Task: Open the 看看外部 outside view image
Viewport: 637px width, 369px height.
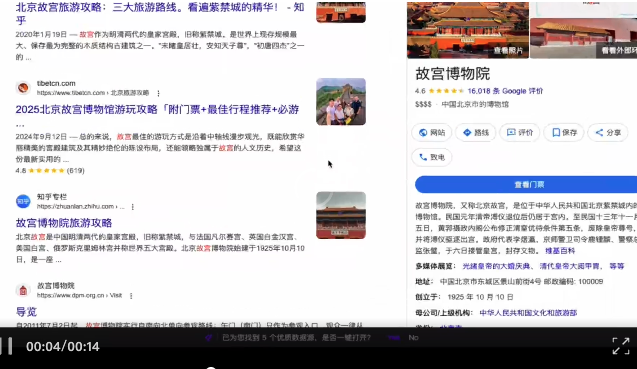Action: pos(584,38)
